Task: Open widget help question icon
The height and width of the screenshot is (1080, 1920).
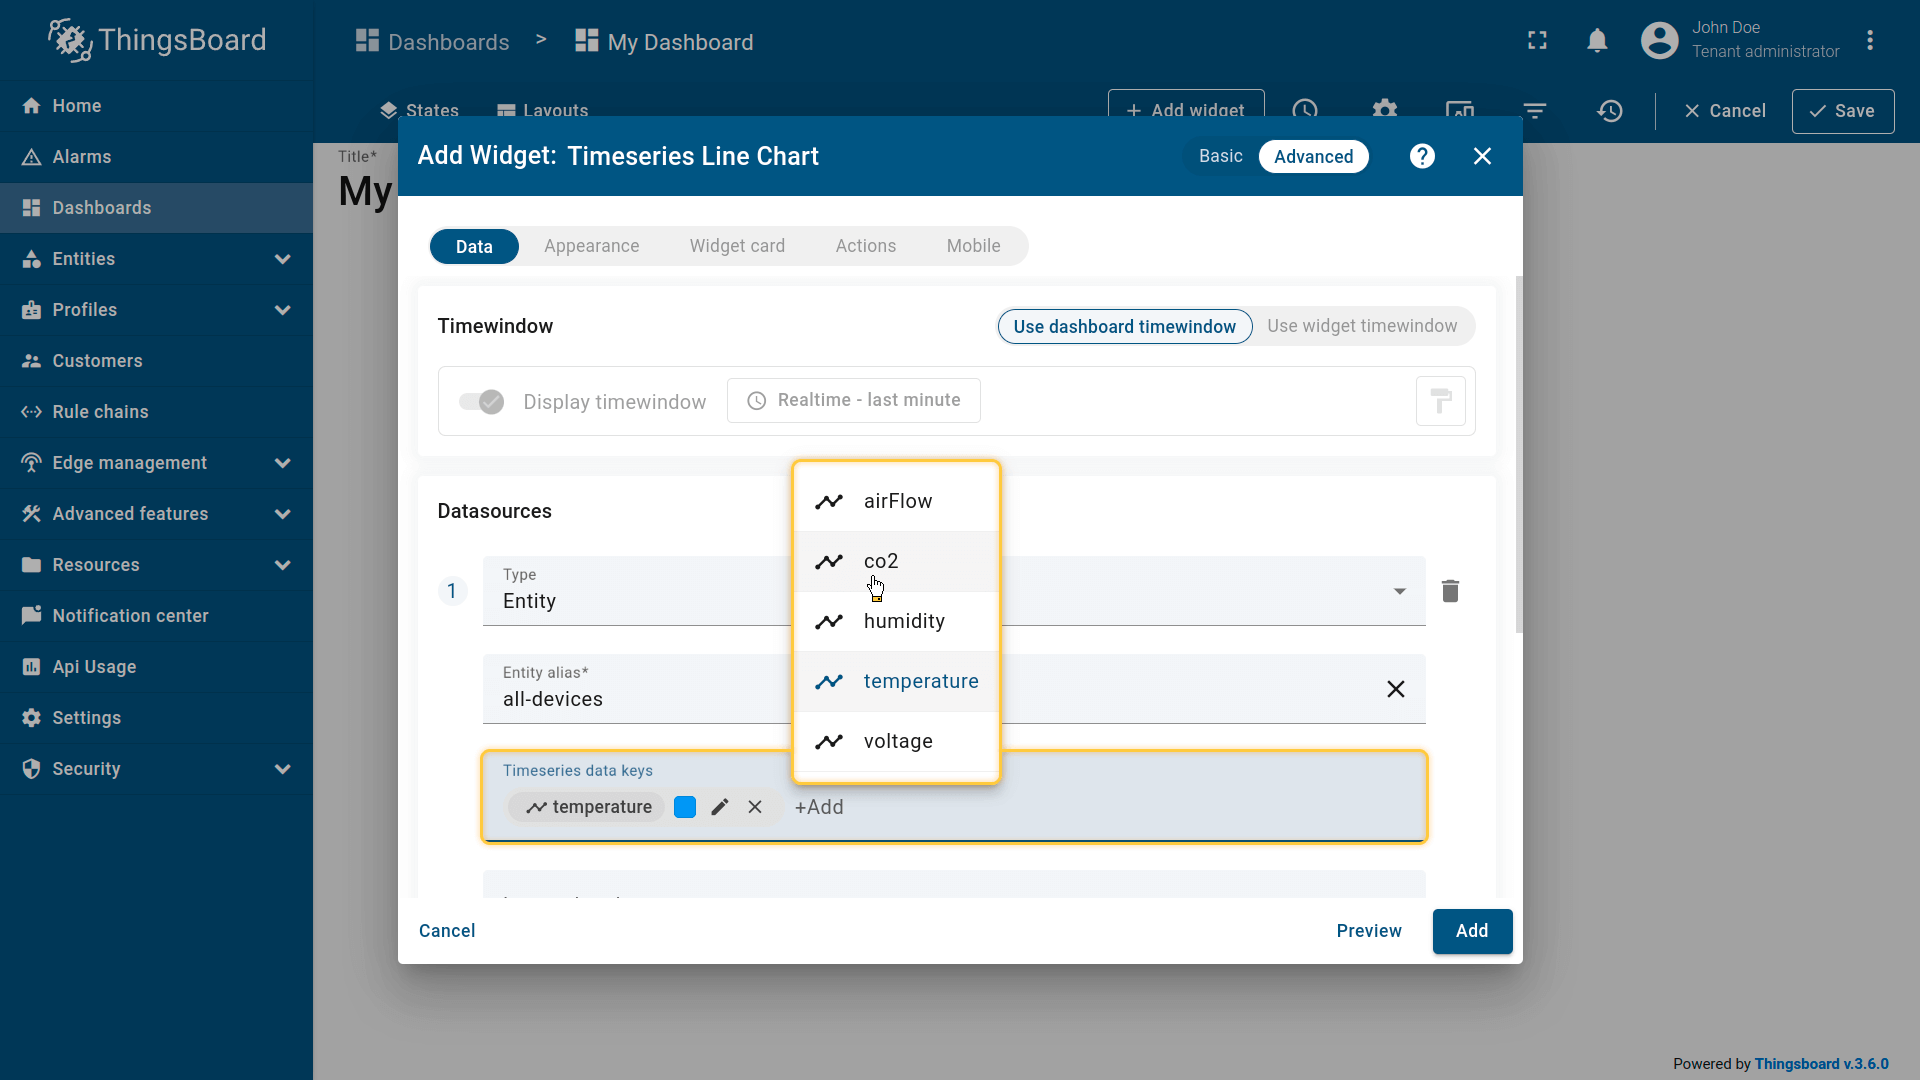Action: tap(1422, 156)
